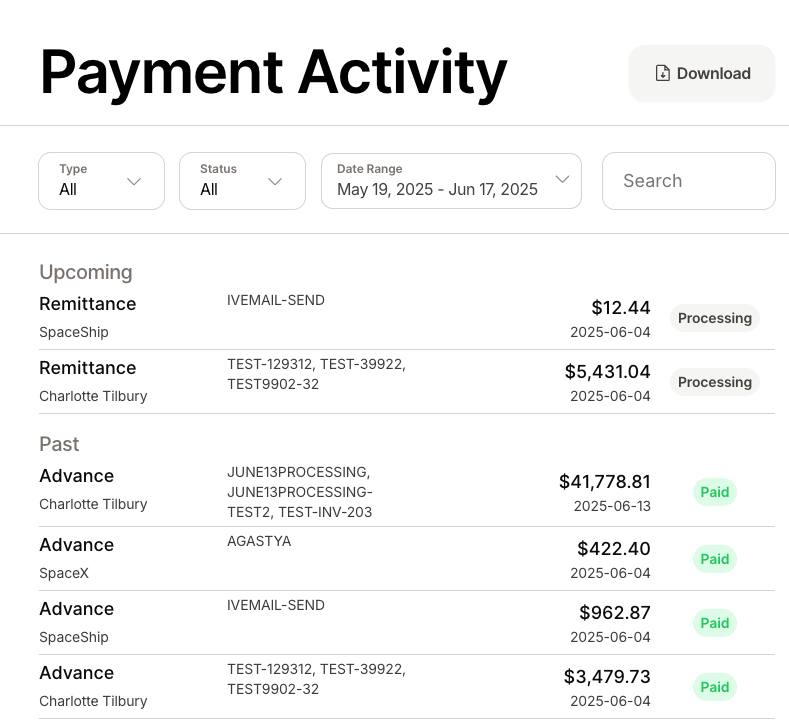Click Charlotte Tilbury under the $41,778.81 advance
The height and width of the screenshot is (723, 789).
(93, 504)
